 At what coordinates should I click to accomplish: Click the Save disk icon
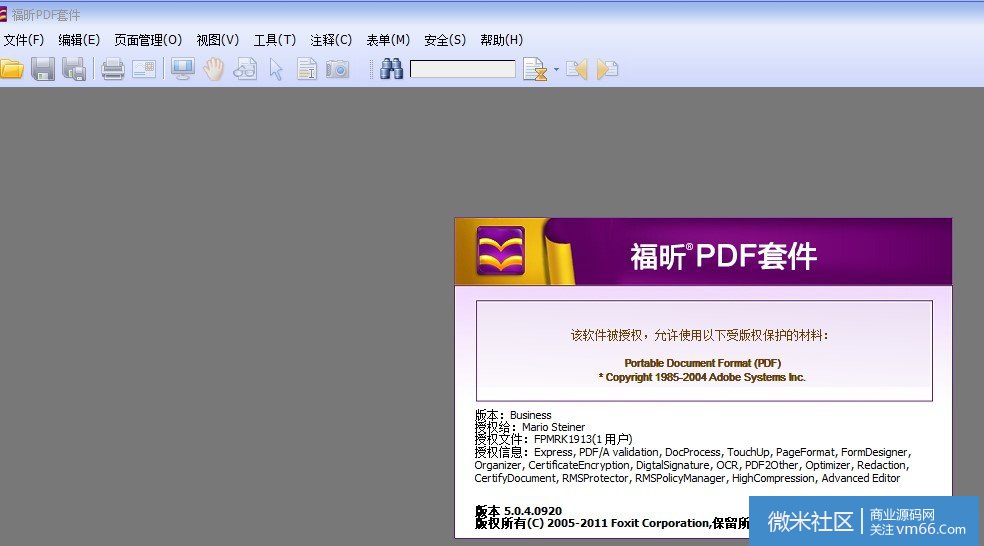pyautogui.click(x=43, y=69)
